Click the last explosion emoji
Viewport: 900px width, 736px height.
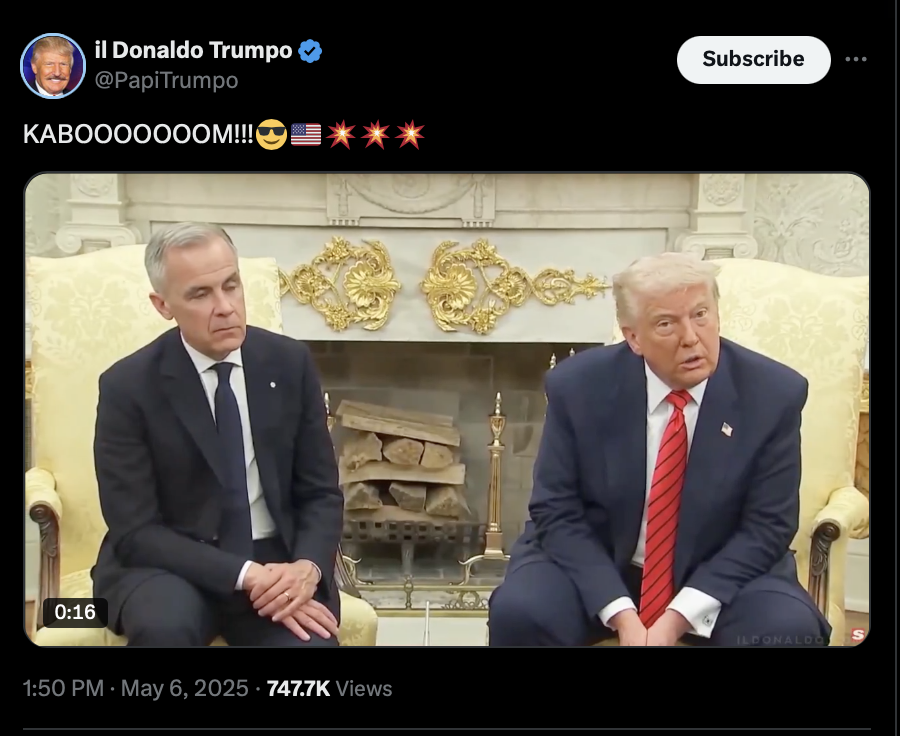pyautogui.click(x=410, y=134)
